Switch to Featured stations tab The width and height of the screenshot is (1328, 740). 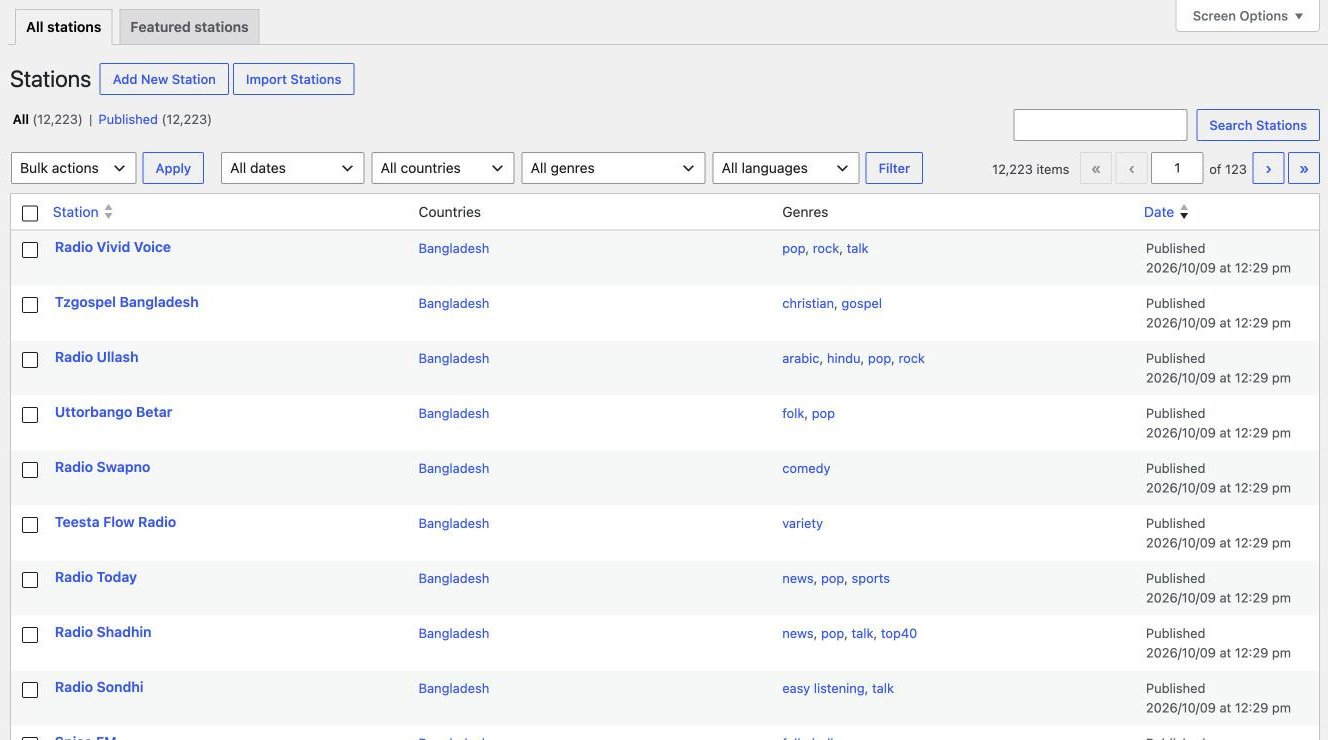click(189, 27)
